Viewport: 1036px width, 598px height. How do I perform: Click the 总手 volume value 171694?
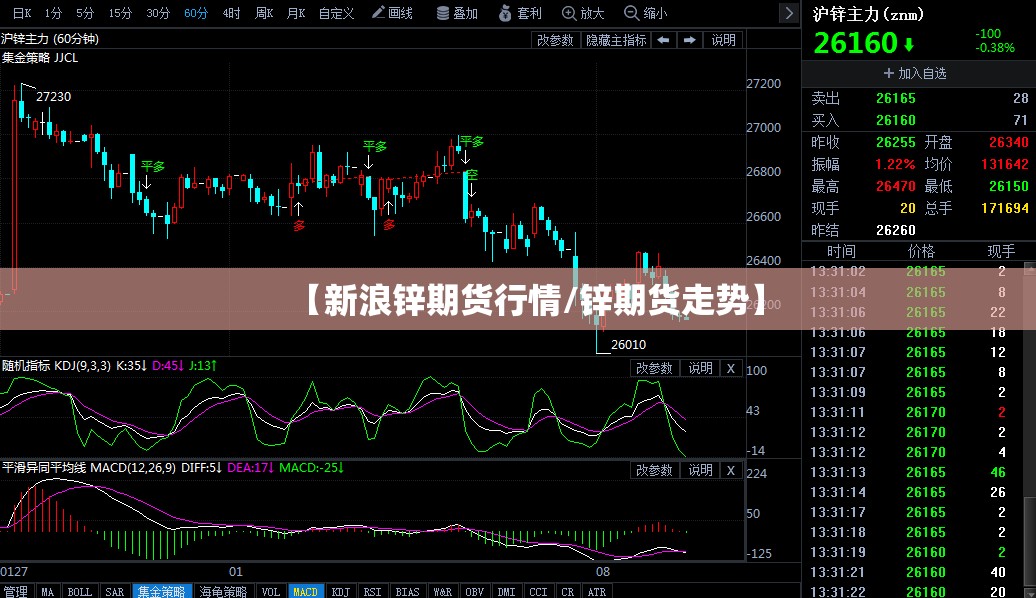1005,208
